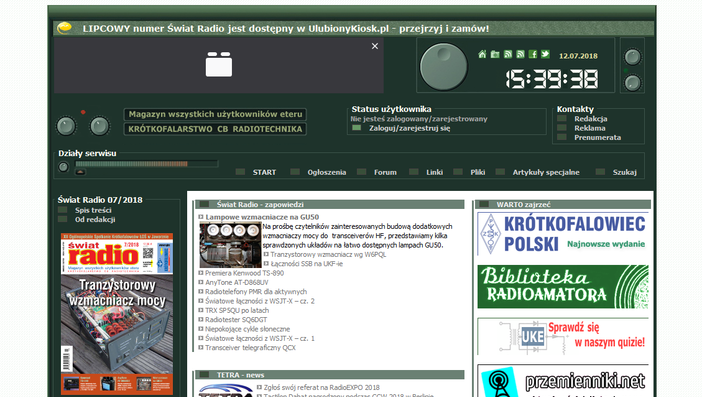The width and height of the screenshot is (702, 397).
Task: Open the UKE quiz banner
Action: 563,336
